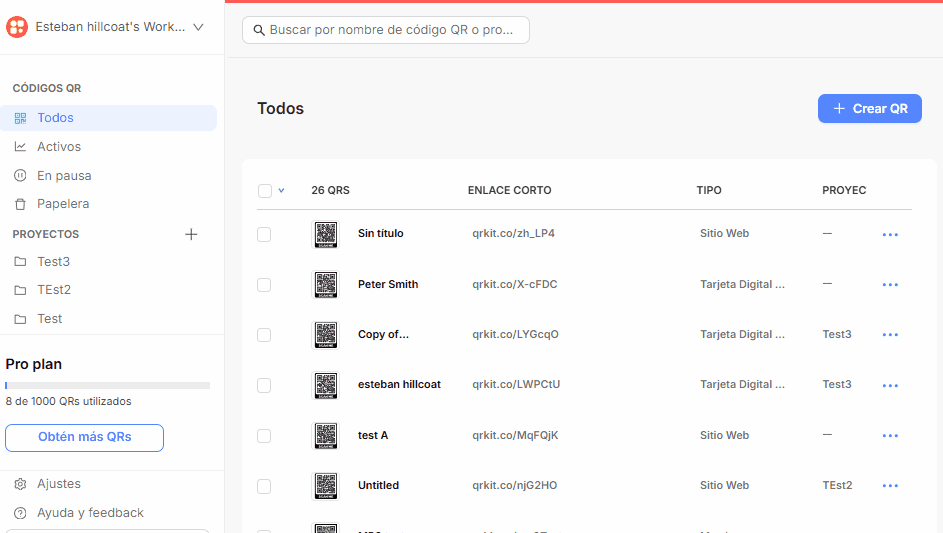Viewport: 943px width, 533px height.
Task: Click the Ajustes gear icon
Action: 20,484
